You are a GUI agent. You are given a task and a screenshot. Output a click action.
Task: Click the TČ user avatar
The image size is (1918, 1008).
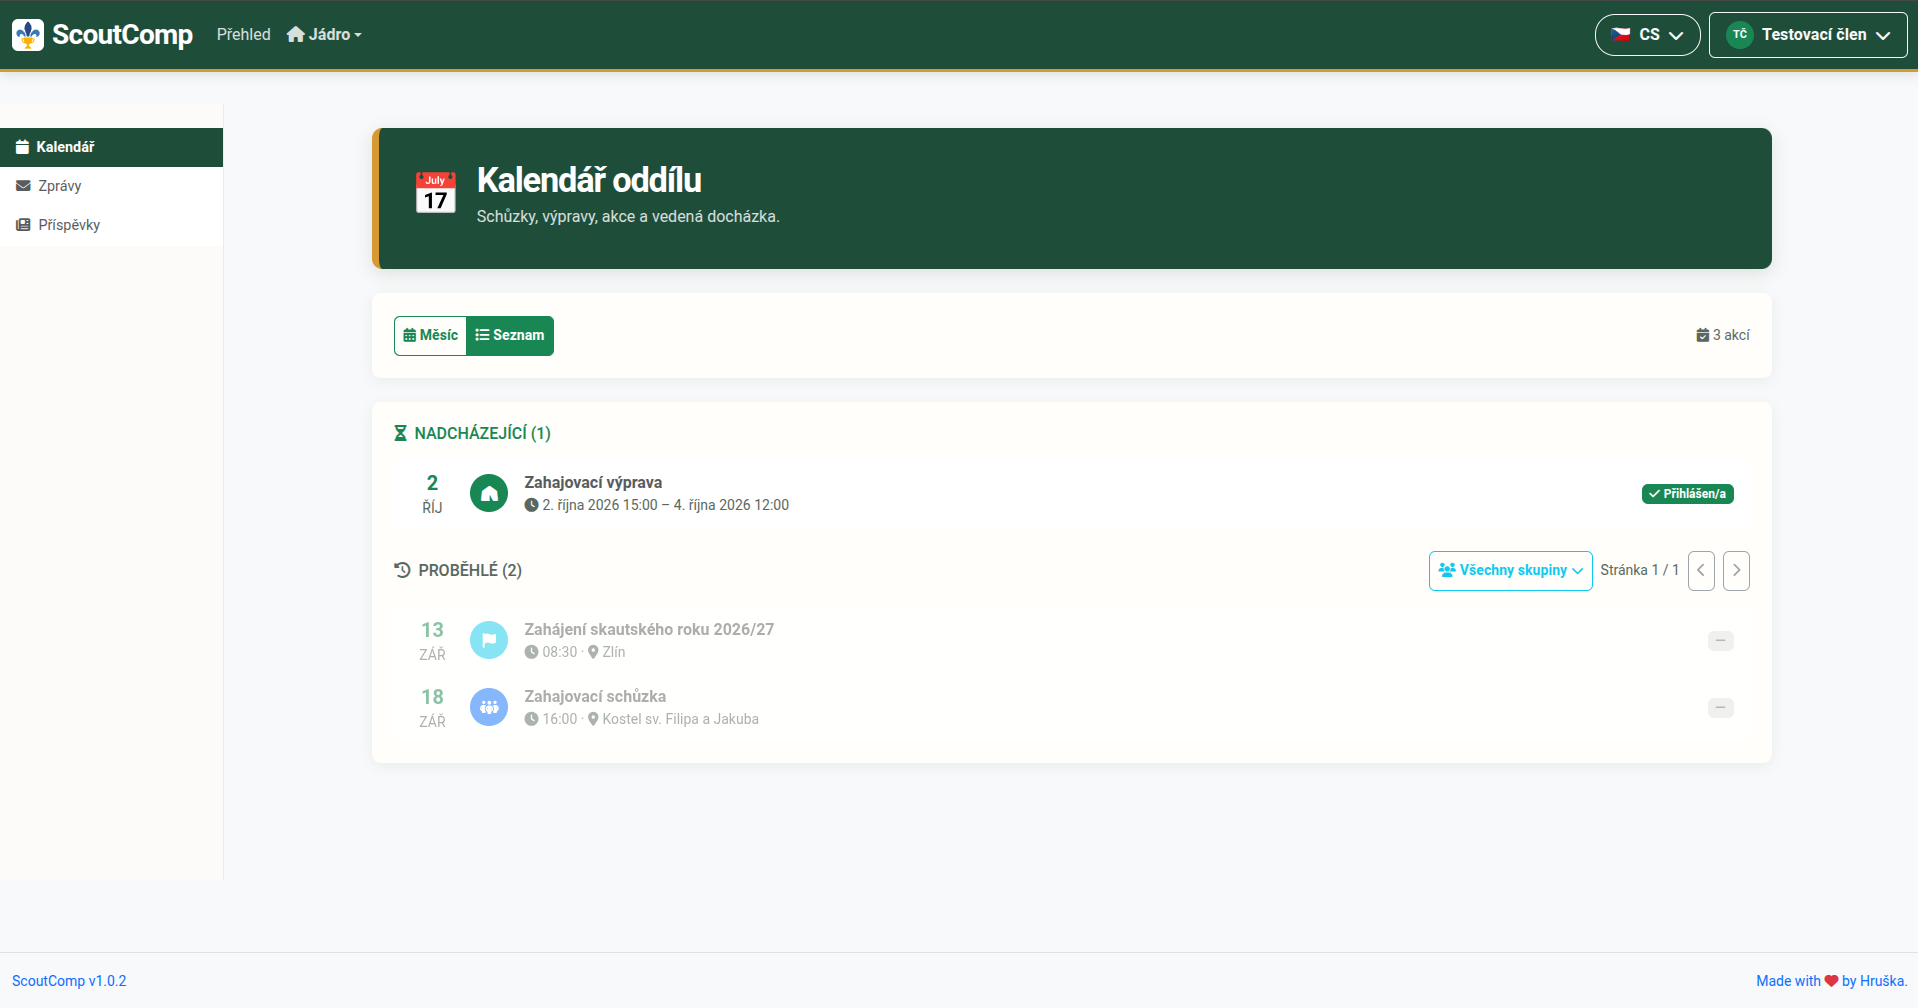click(x=1740, y=35)
